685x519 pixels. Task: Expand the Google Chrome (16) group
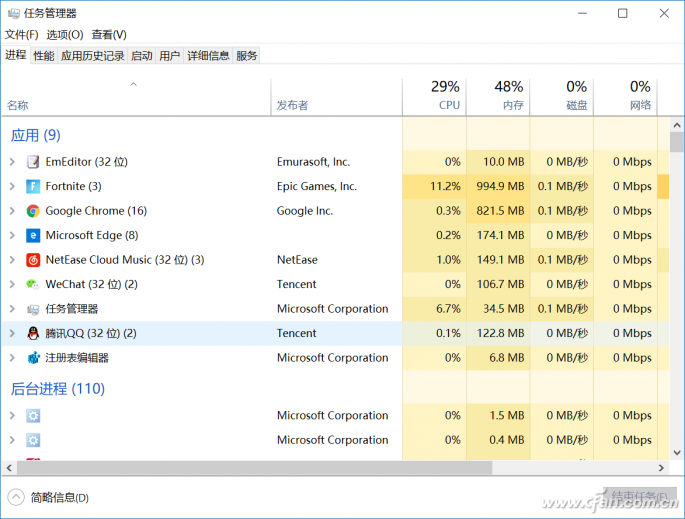click(x=12, y=211)
